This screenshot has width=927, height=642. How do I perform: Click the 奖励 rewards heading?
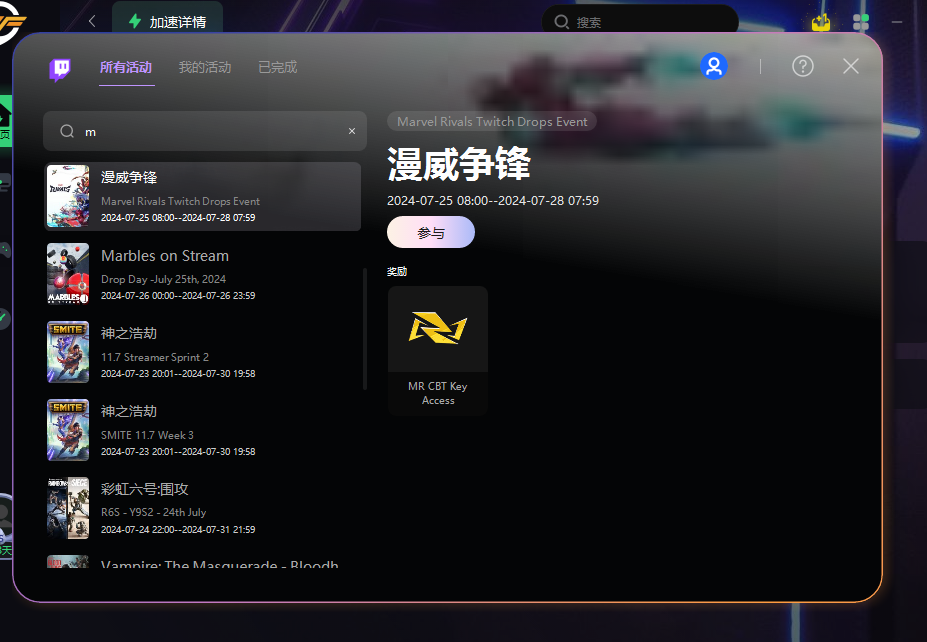[x=397, y=271]
